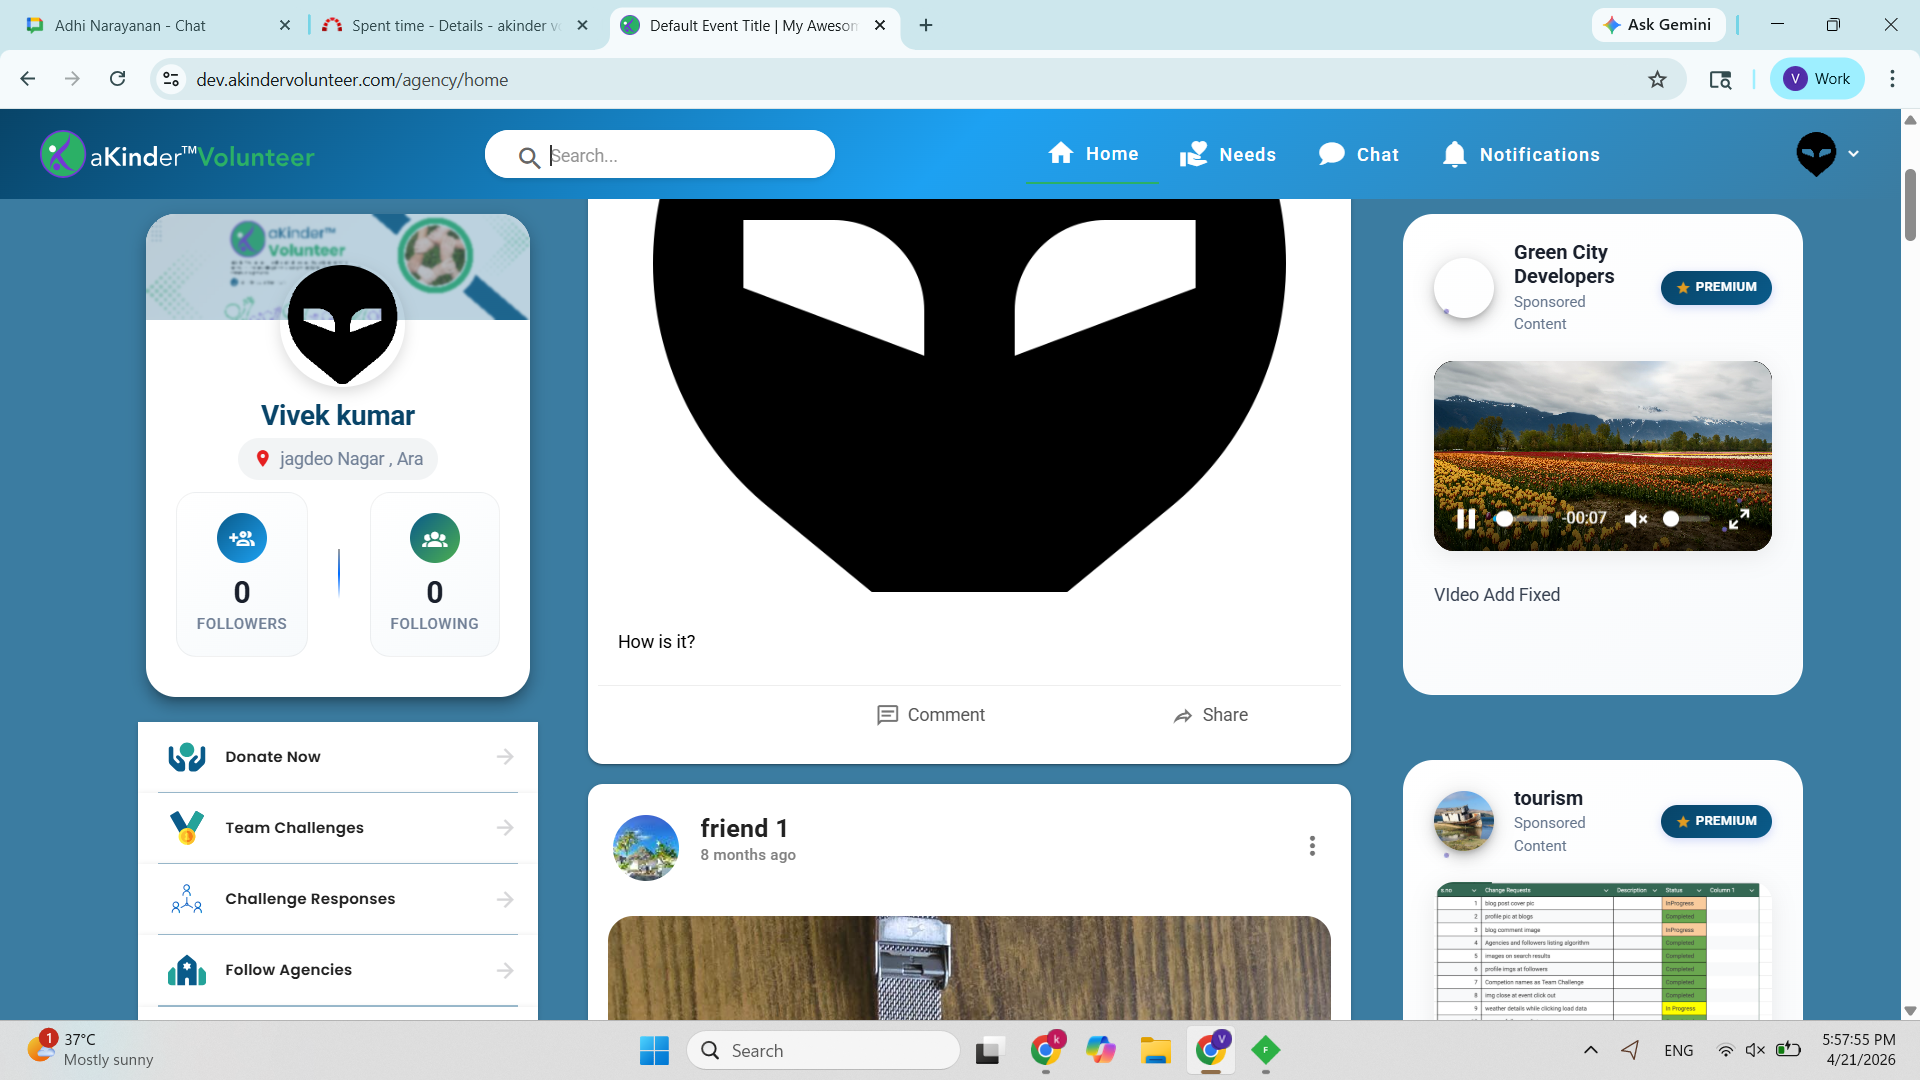Share the How is it post
1920x1080 pixels.
click(1210, 715)
